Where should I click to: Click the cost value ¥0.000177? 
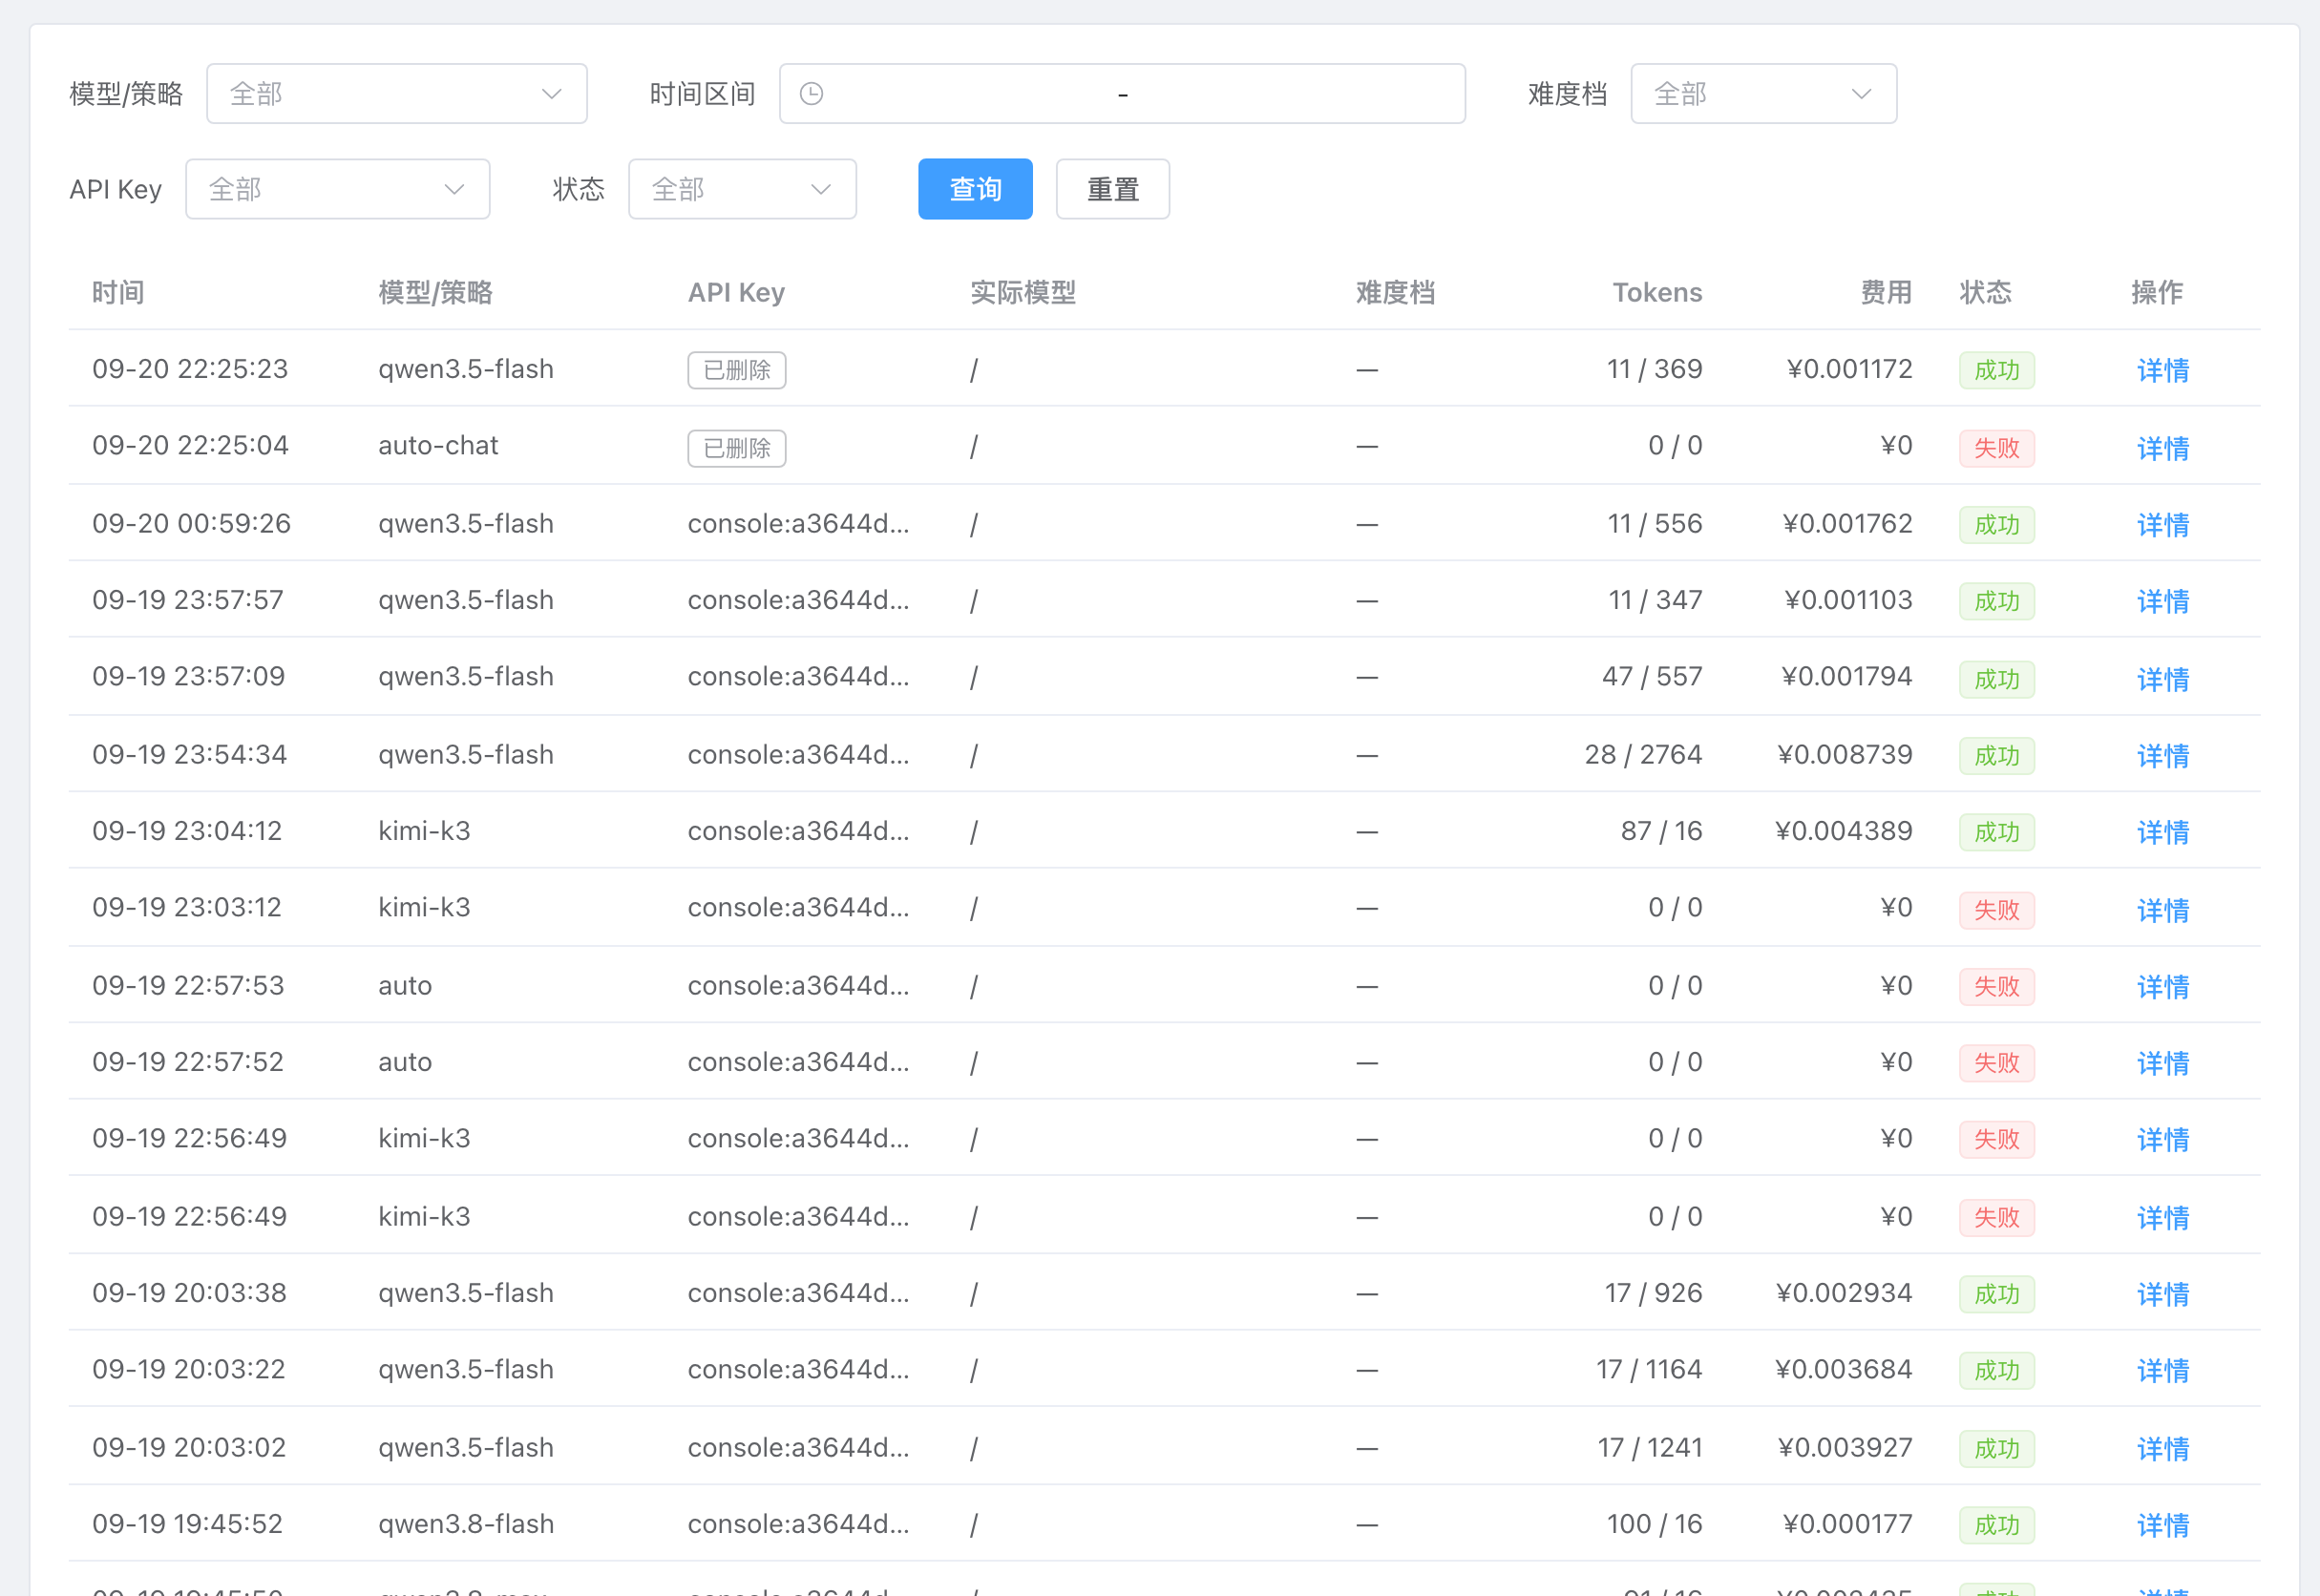pyautogui.click(x=1847, y=1523)
